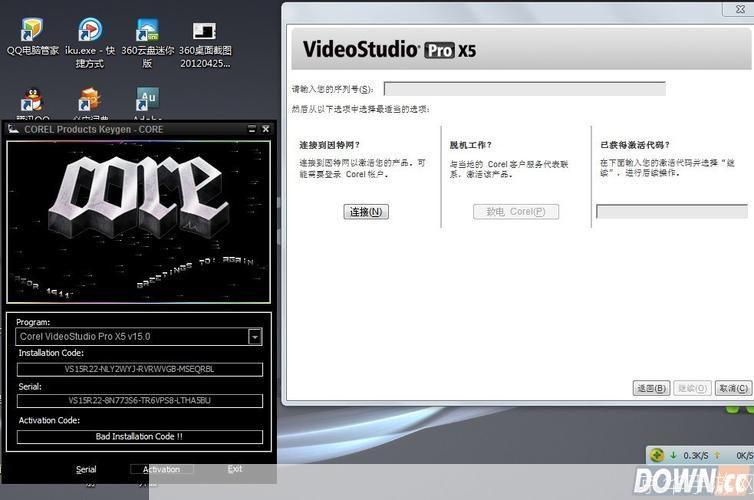This screenshot has width=754, height=500.
Task: Click the Keygen window title icon
Action: point(13,129)
